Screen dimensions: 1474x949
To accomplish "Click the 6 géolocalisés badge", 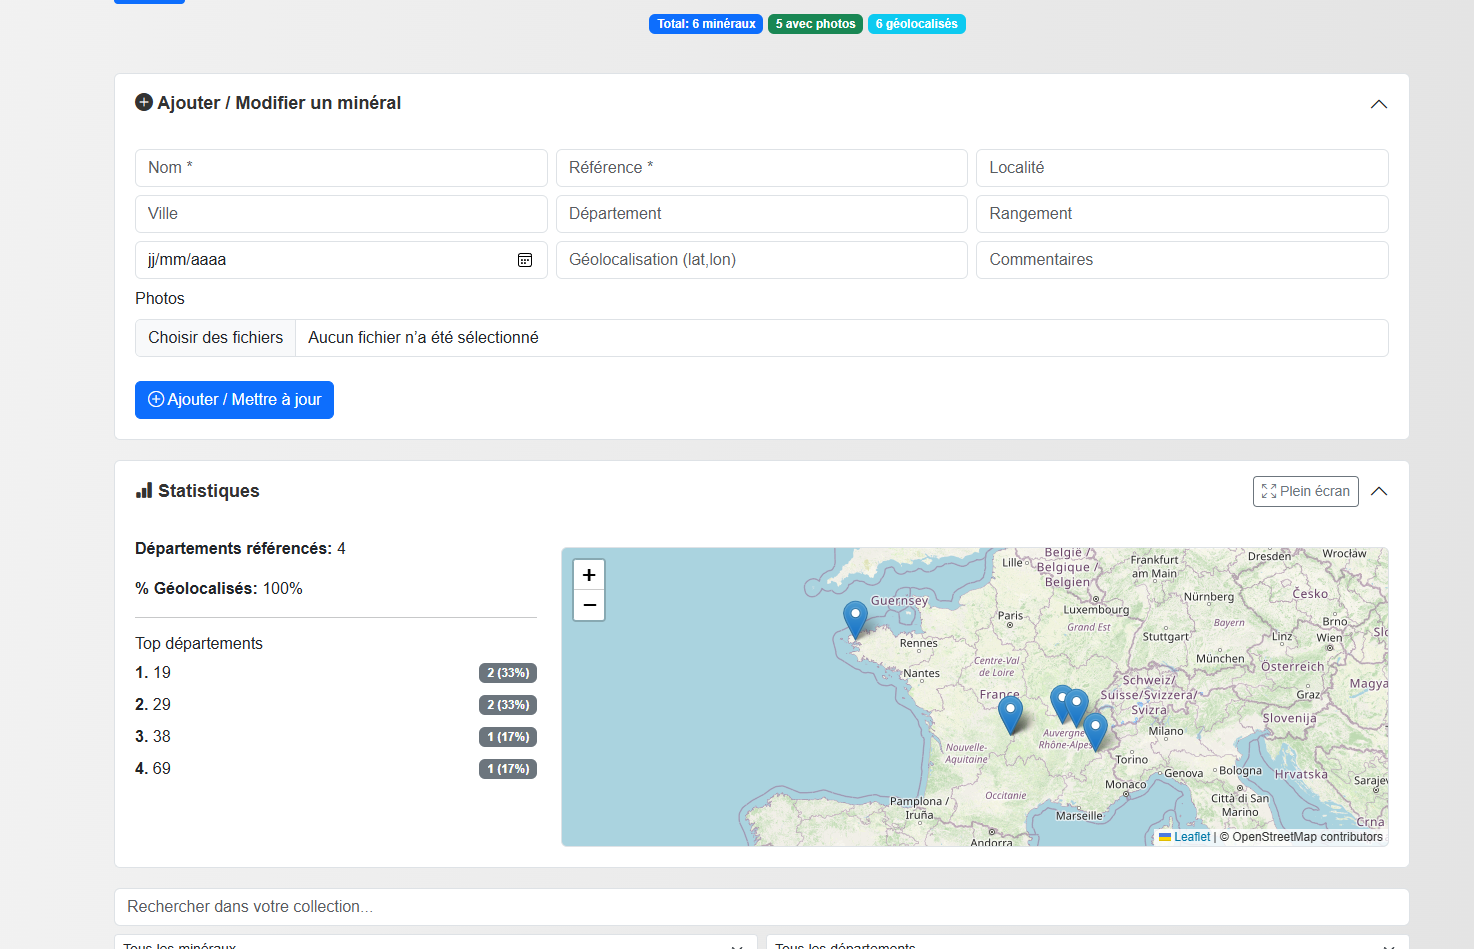I will (x=916, y=24).
